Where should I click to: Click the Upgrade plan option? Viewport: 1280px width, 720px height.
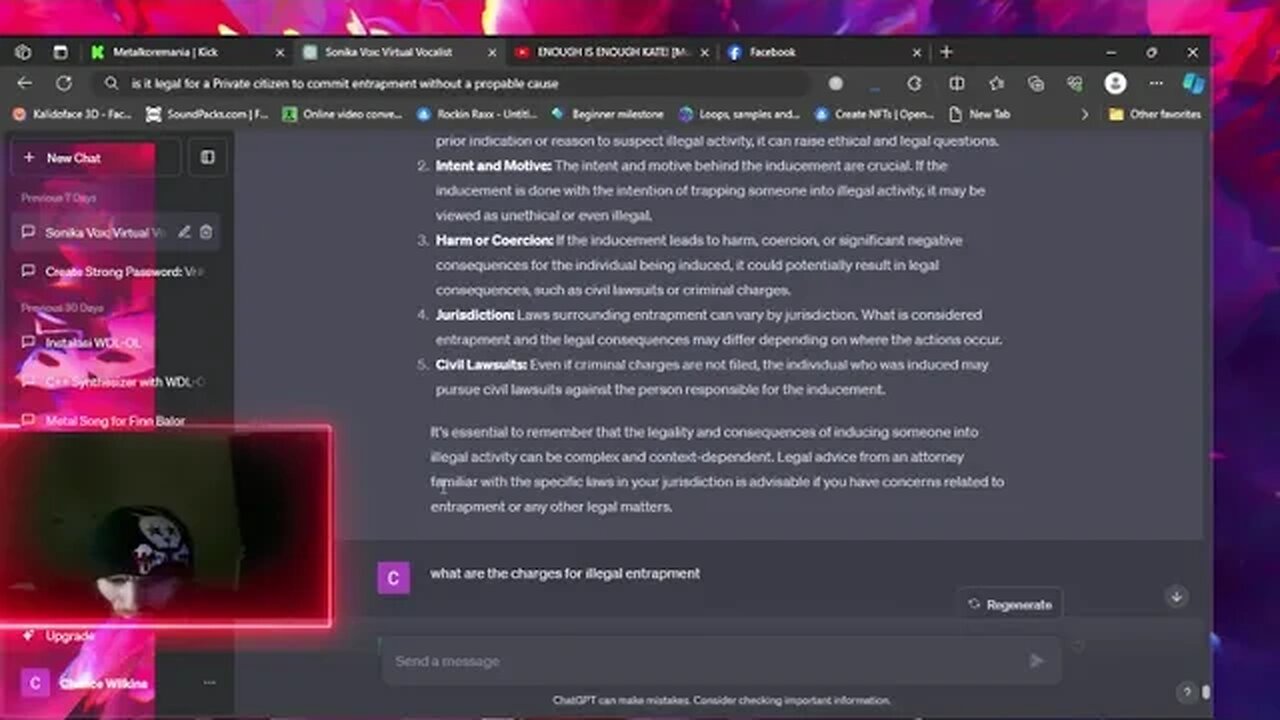pyautogui.click(x=60, y=636)
